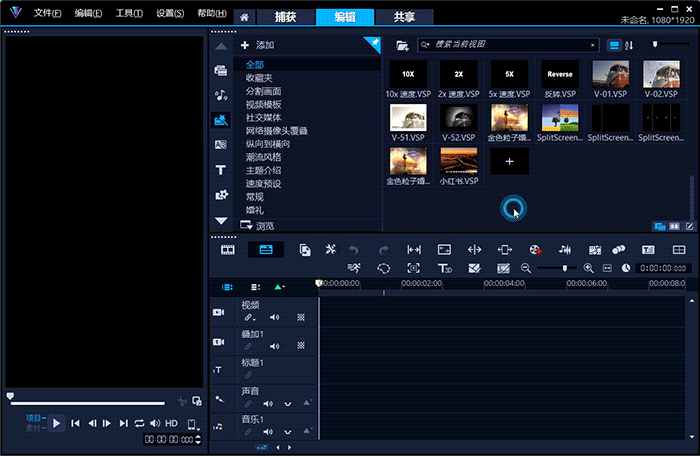Switch to storyboard view in timeline toolbar
The width and height of the screenshot is (700, 456).
(228, 249)
